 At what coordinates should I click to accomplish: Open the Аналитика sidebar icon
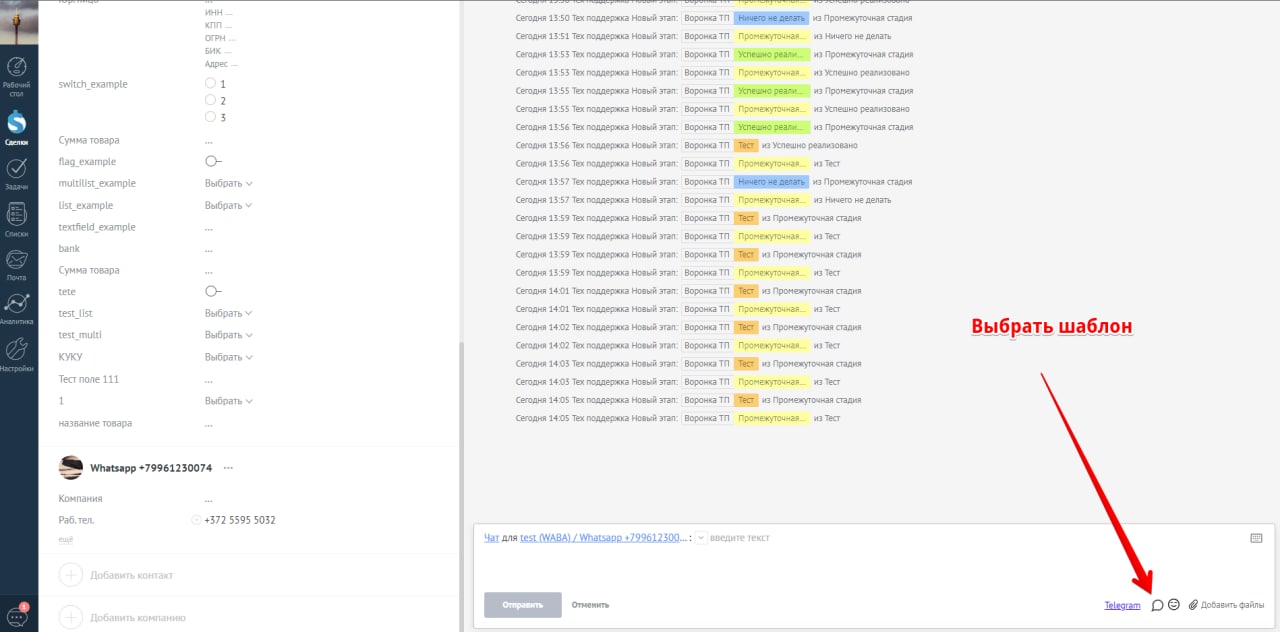[x=16, y=309]
